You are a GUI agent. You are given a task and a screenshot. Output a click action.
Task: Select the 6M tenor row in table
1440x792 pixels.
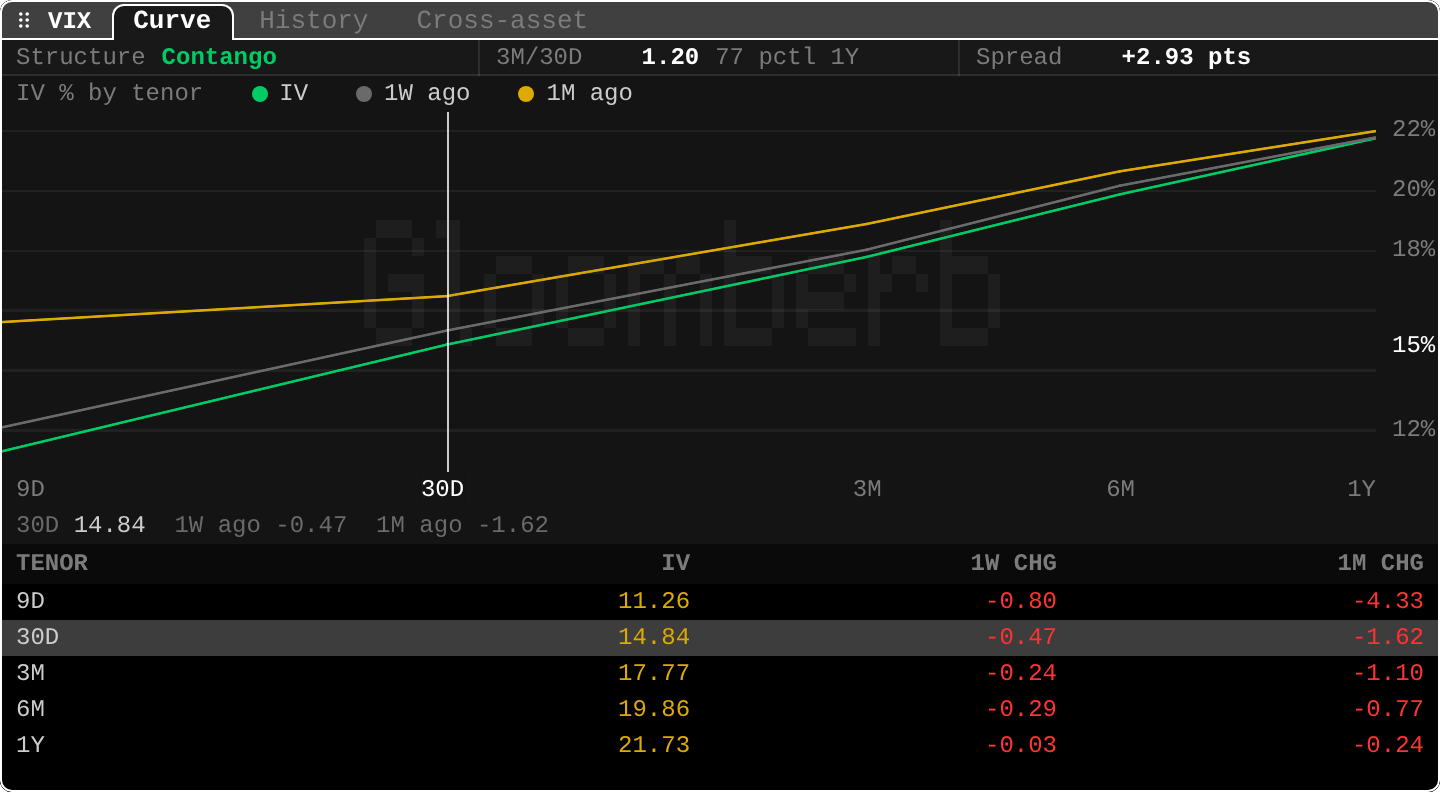(x=720, y=710)
